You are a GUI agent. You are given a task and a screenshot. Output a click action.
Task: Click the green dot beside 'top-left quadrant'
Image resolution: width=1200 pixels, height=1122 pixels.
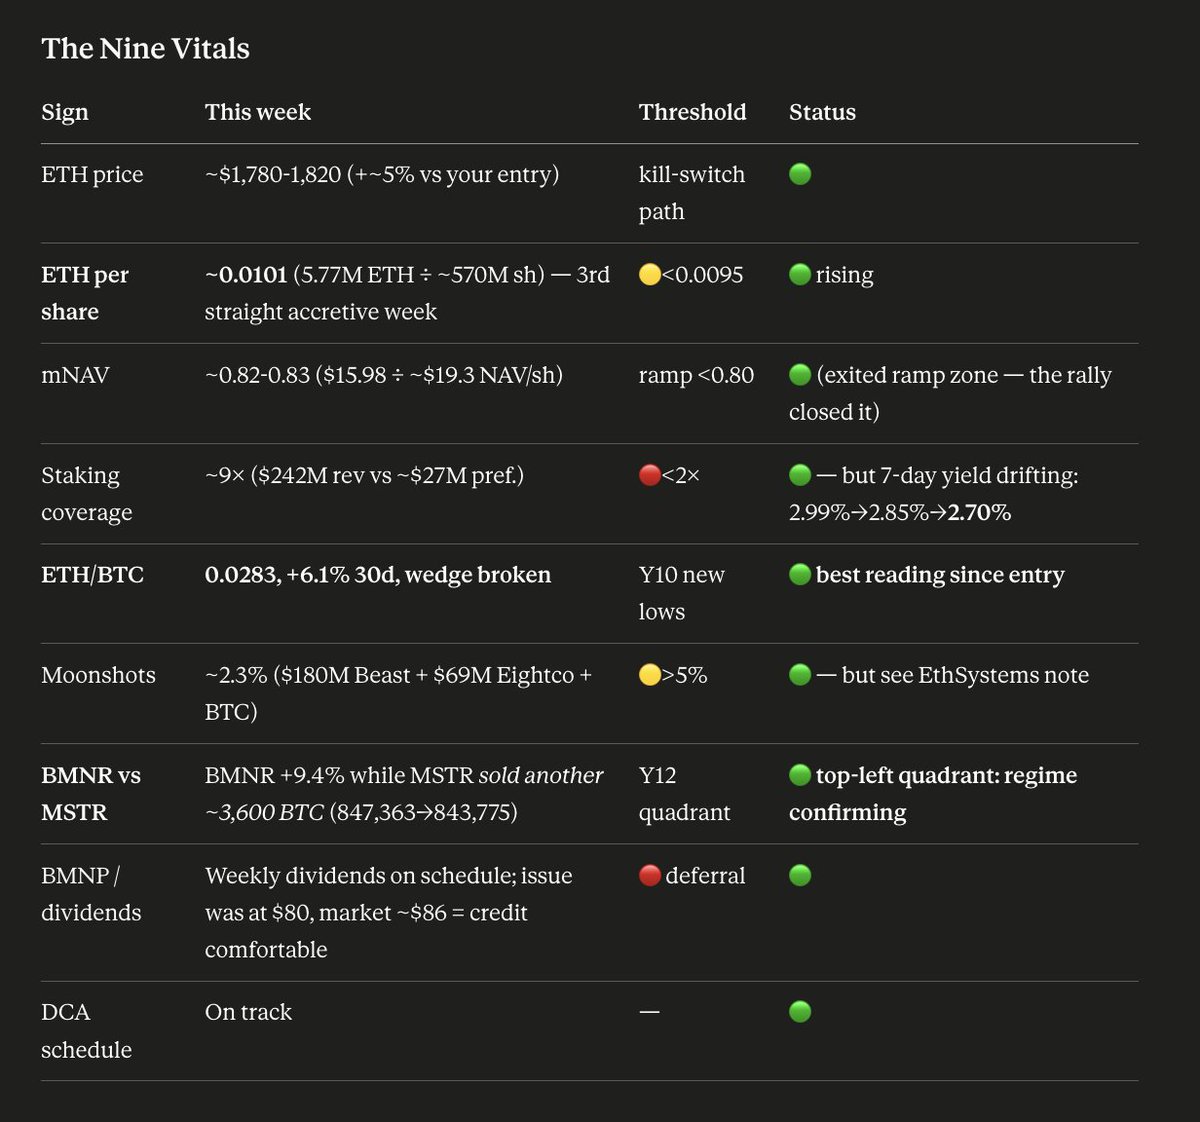point(800,775)
